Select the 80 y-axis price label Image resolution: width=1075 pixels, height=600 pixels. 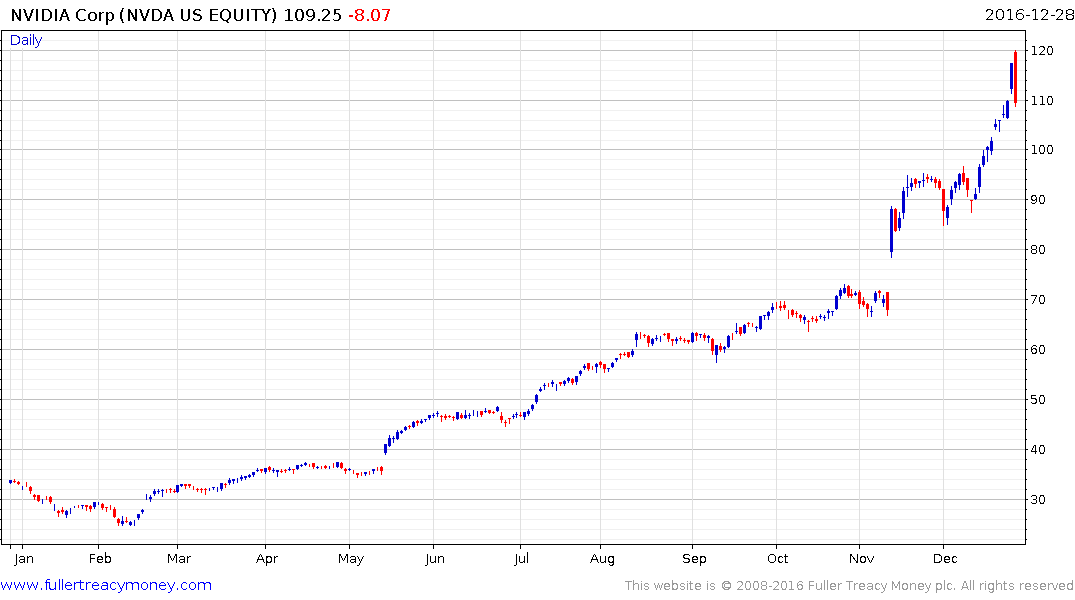pos(1039,250)
